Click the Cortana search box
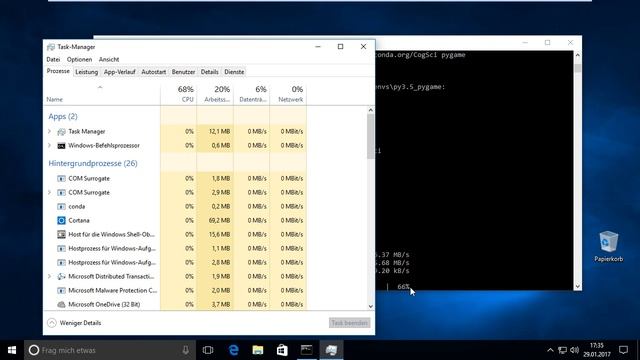The image size is (640, 360). click(110, 350)
